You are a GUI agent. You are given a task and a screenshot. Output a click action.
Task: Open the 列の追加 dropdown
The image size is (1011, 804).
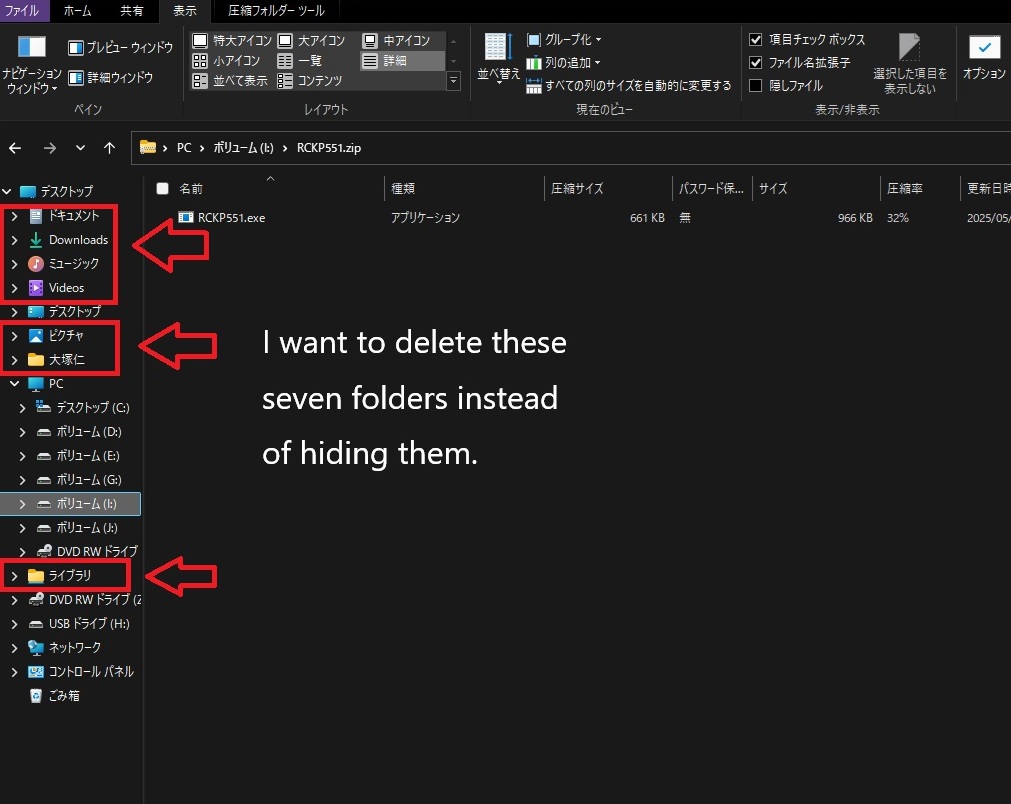[x=564, y=63]
